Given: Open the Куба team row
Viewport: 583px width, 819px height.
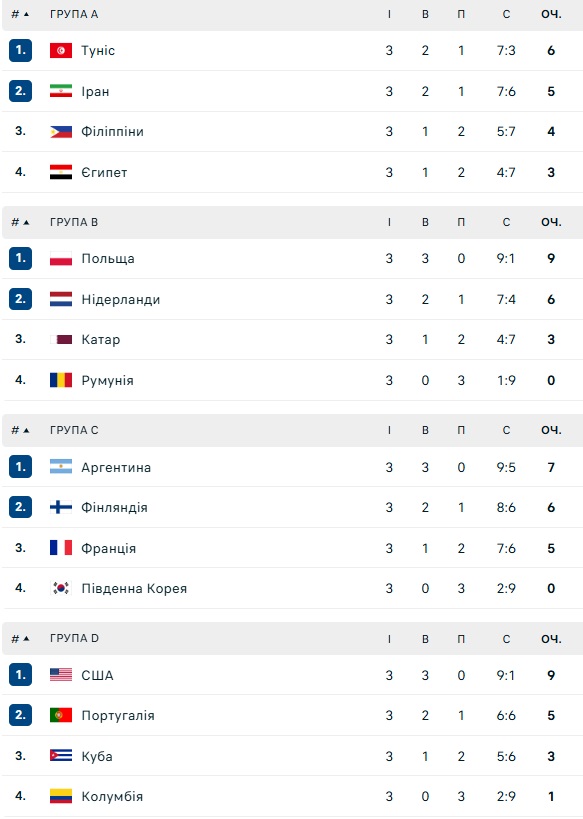Looking at the screenshot, I should (x=293, y=756).
